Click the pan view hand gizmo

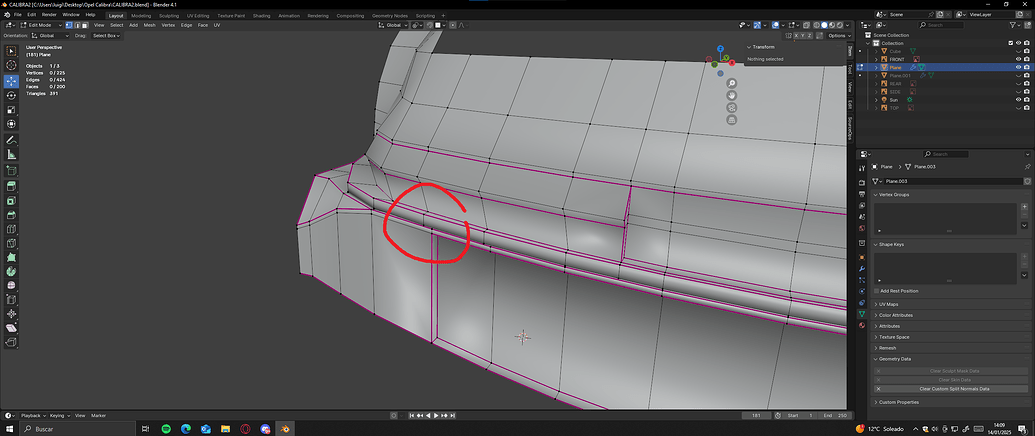(x=731, y=96)
